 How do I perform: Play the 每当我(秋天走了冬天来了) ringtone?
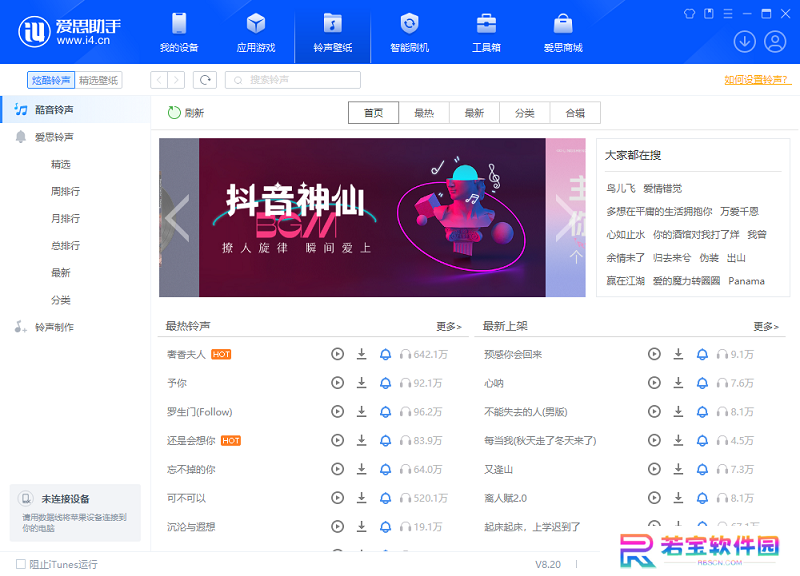[654, 440]
